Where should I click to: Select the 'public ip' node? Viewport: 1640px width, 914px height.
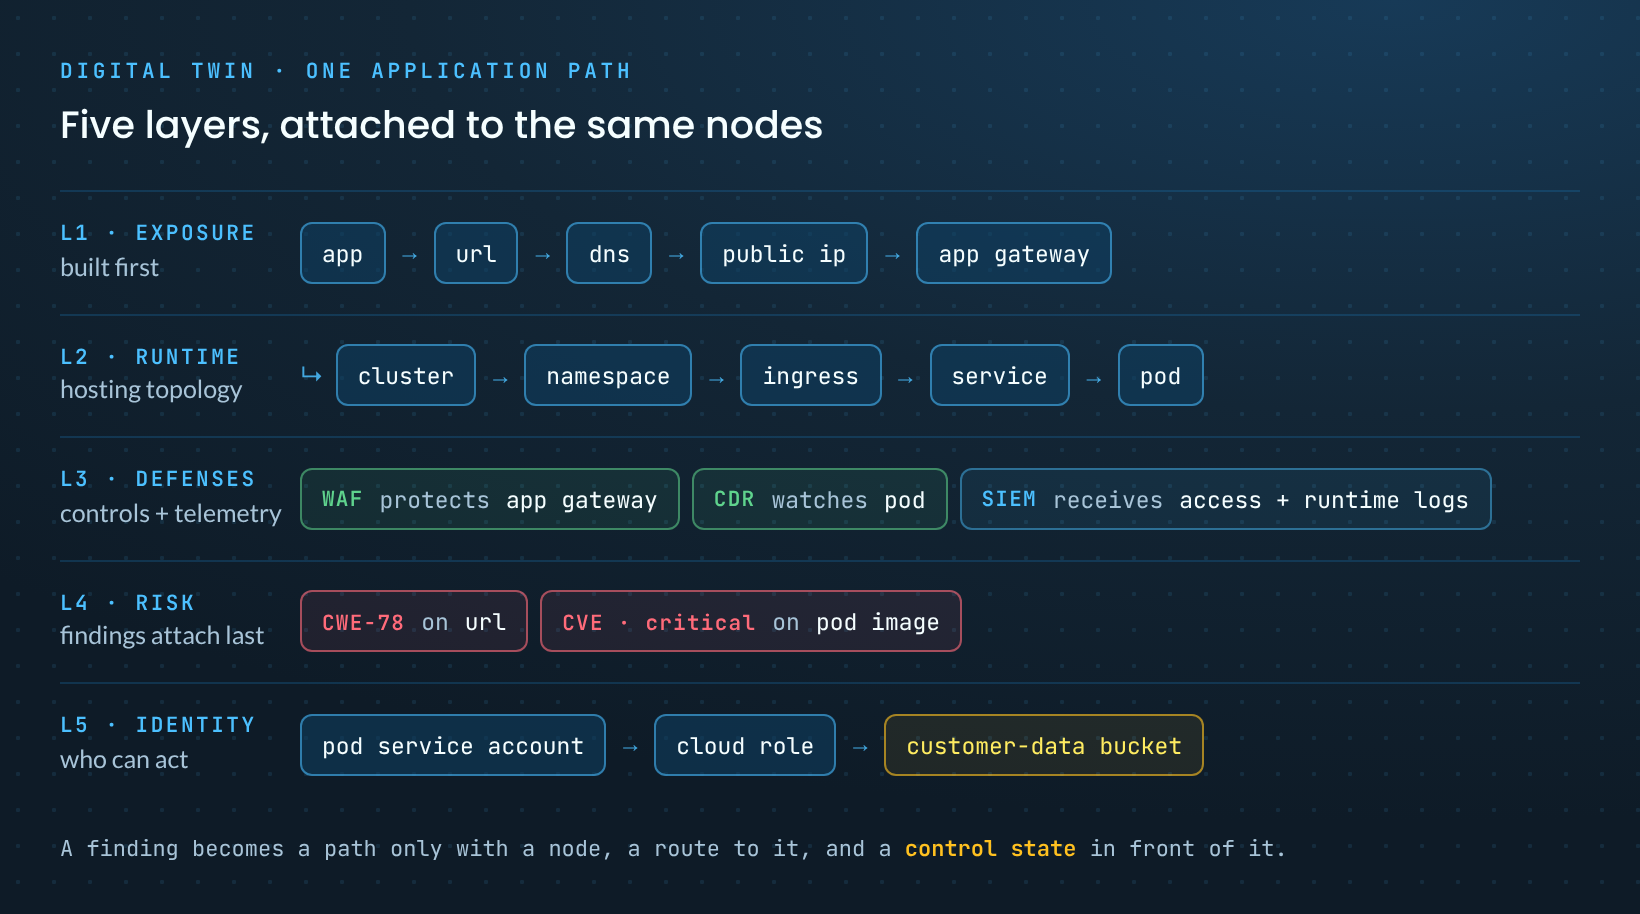pos(784,253)
